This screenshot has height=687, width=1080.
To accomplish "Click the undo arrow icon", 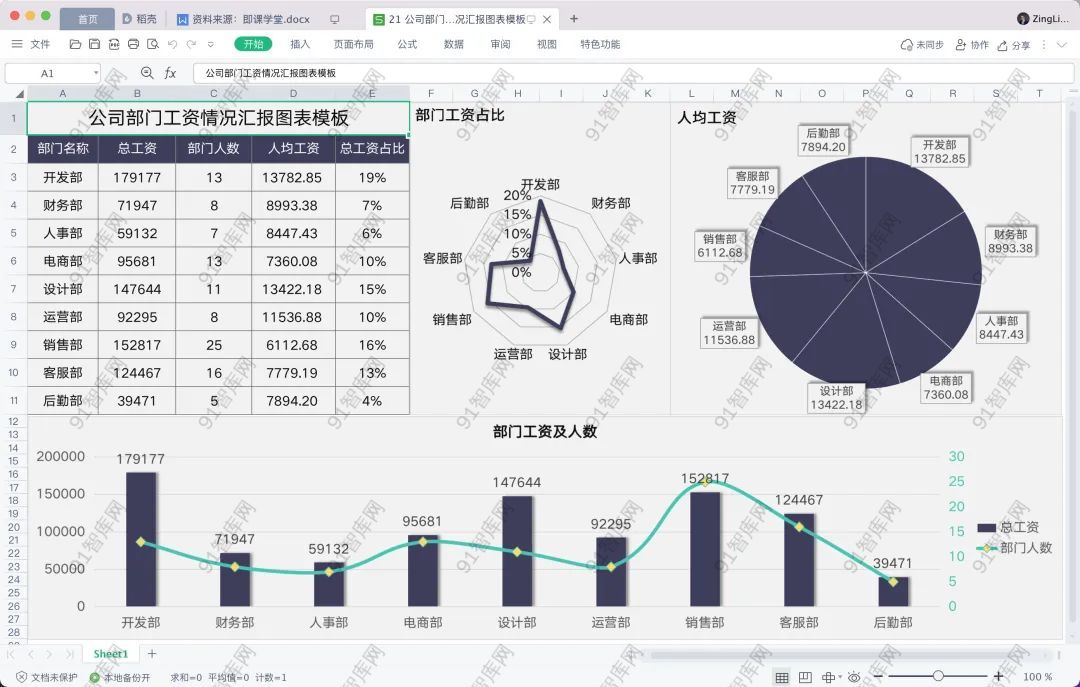I will (172, 44).
